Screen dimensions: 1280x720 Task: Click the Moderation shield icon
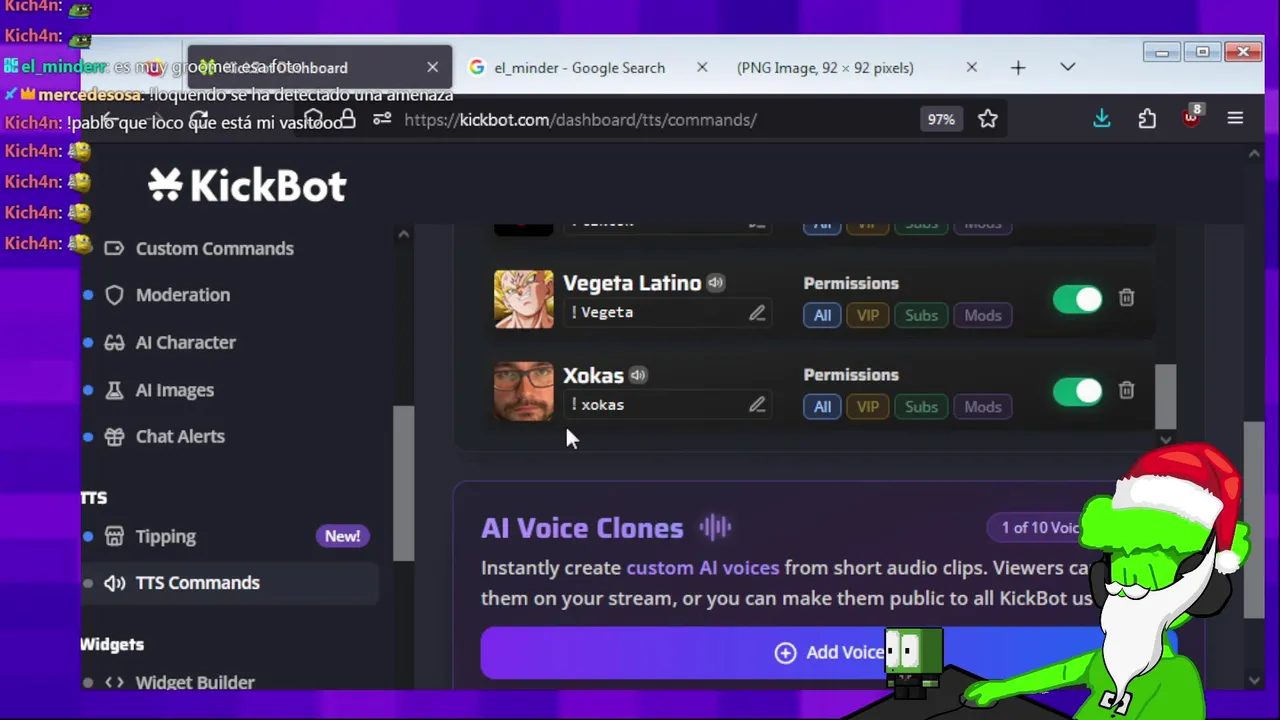(114, 295)
